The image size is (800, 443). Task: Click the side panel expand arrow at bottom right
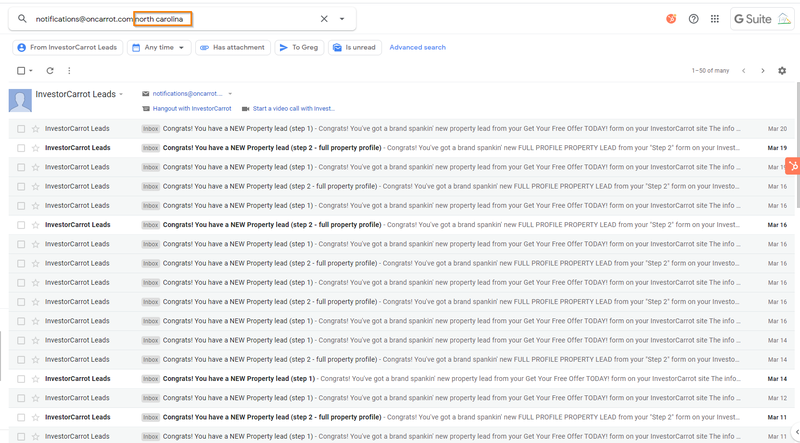click(796, 432)
